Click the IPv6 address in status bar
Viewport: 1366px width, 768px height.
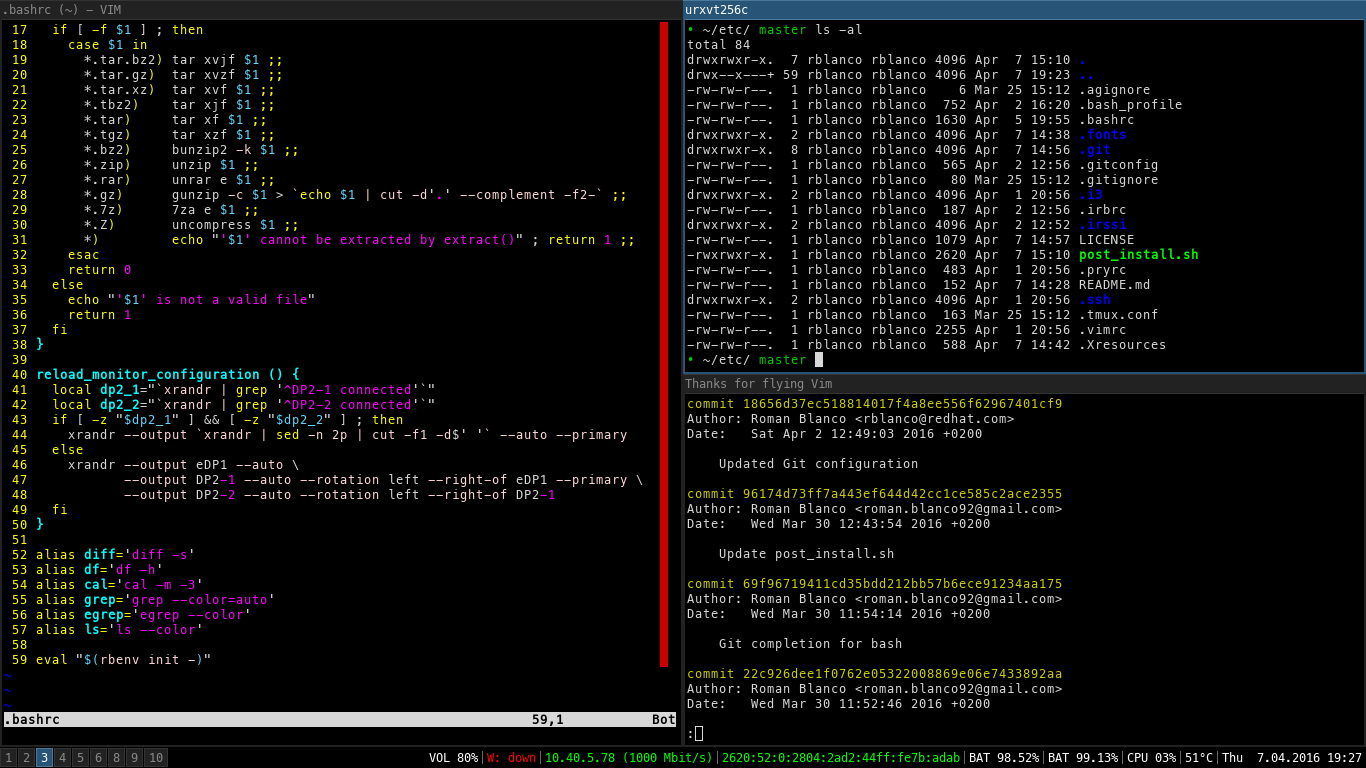coord(841,758)
